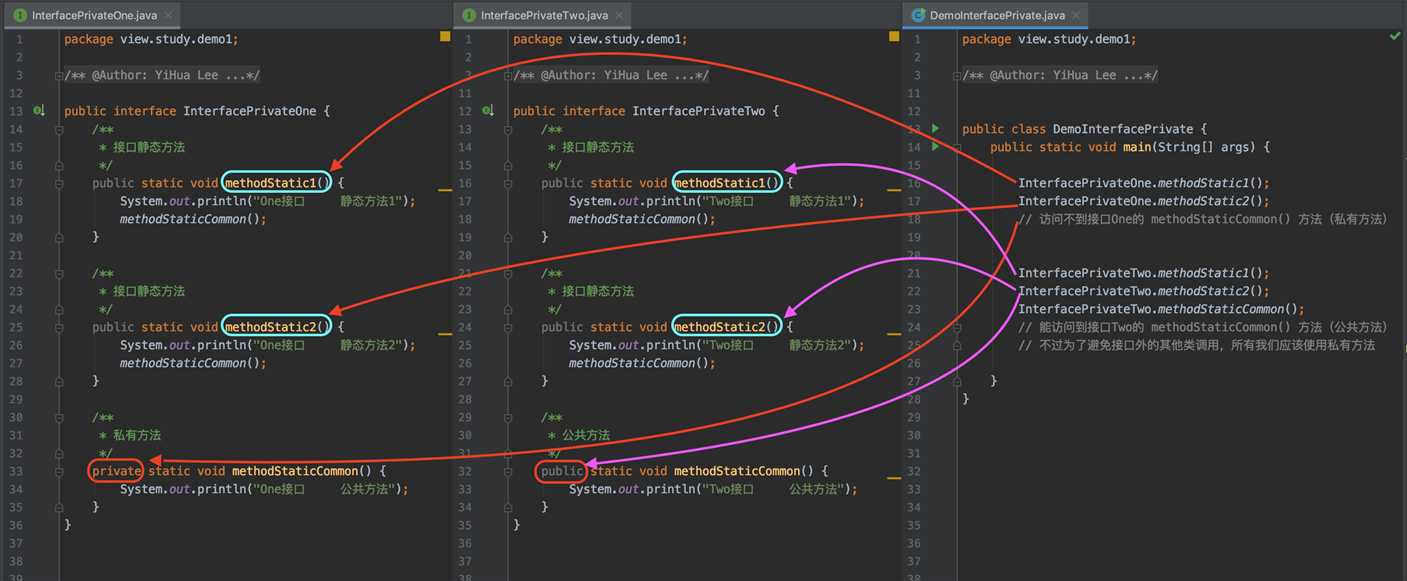1407x581 pixels.
Task: Switch to the InterfacePrivateTwo.java tab
Action: click(544, 16)
